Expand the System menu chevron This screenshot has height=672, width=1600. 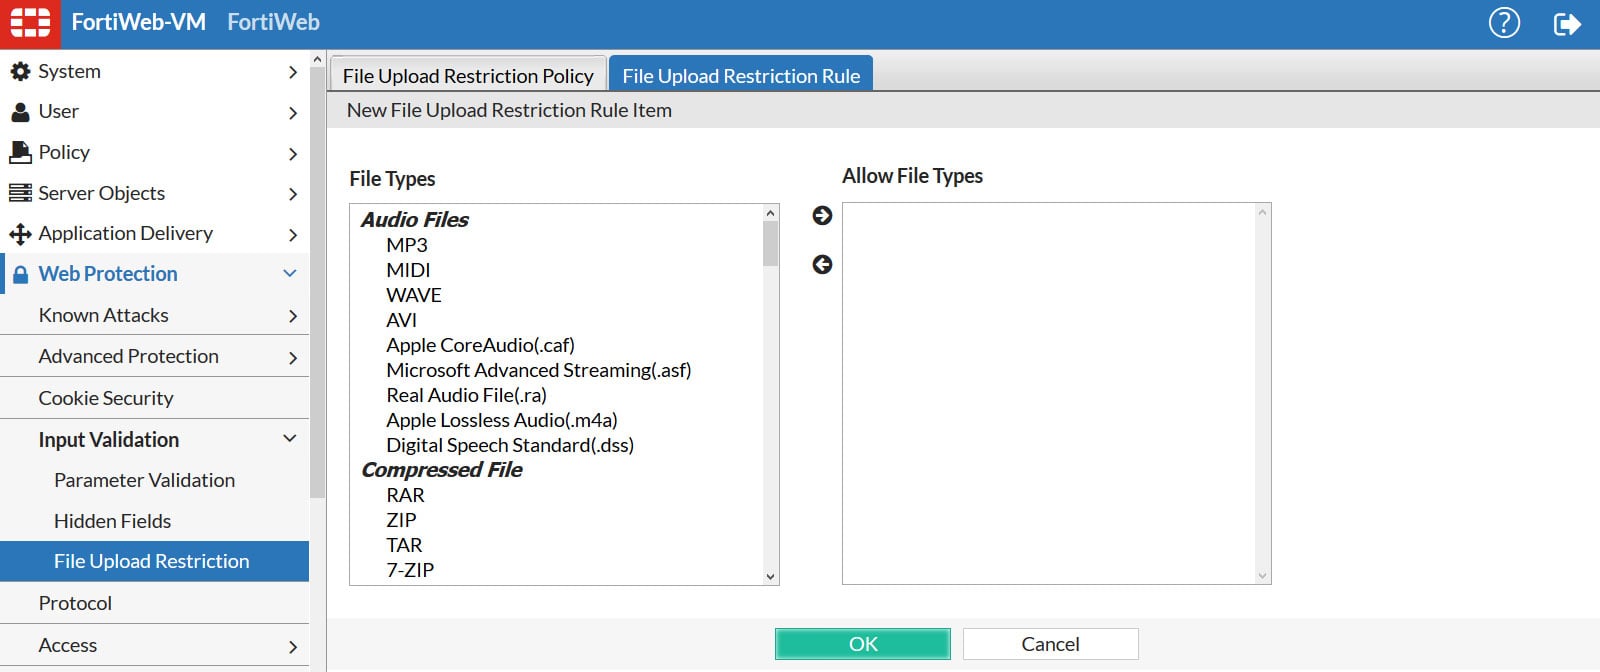[x=292, y=72]
